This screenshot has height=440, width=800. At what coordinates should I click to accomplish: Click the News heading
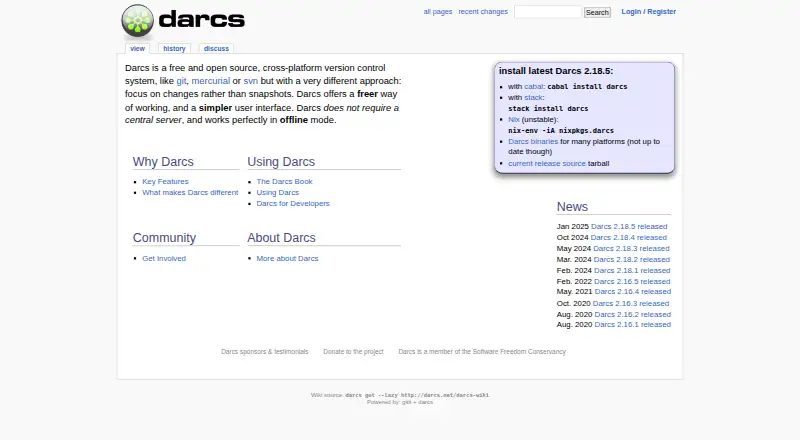pyautogui.click(x=572, y=207)
